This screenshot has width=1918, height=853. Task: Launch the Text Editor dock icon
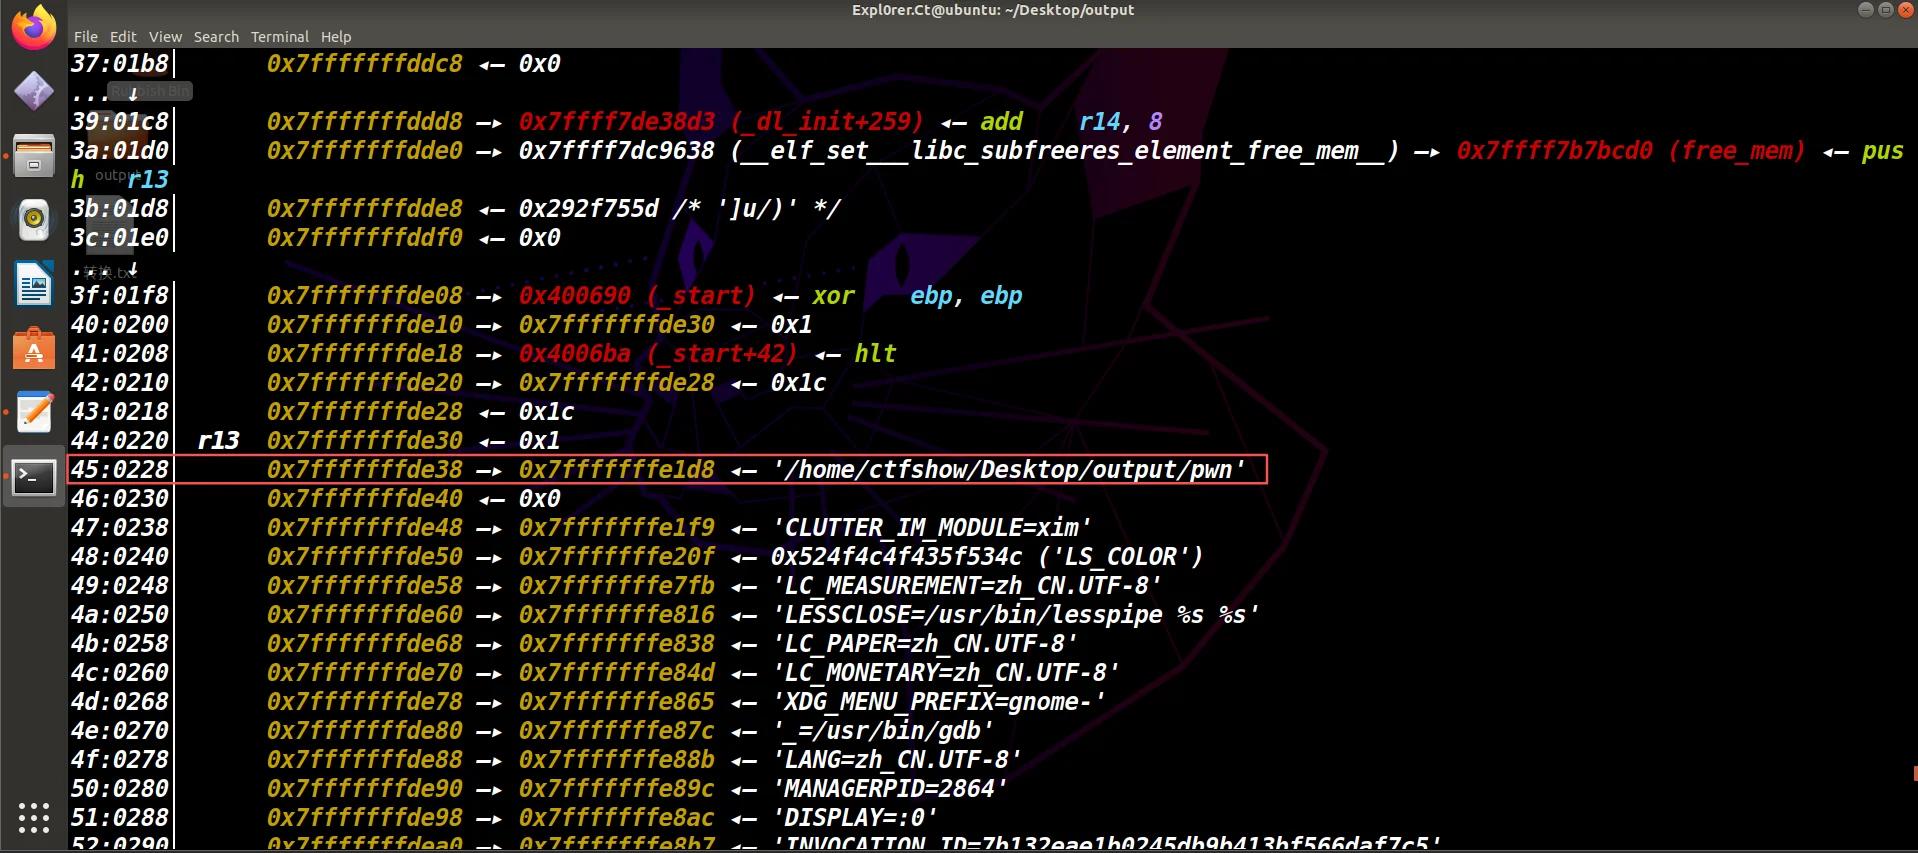[34, 412]
